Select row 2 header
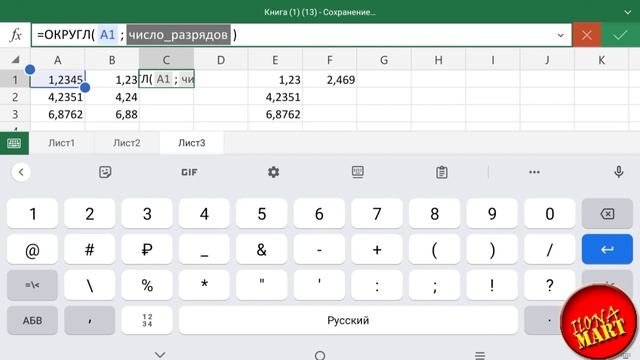 (x=15, y=97)
